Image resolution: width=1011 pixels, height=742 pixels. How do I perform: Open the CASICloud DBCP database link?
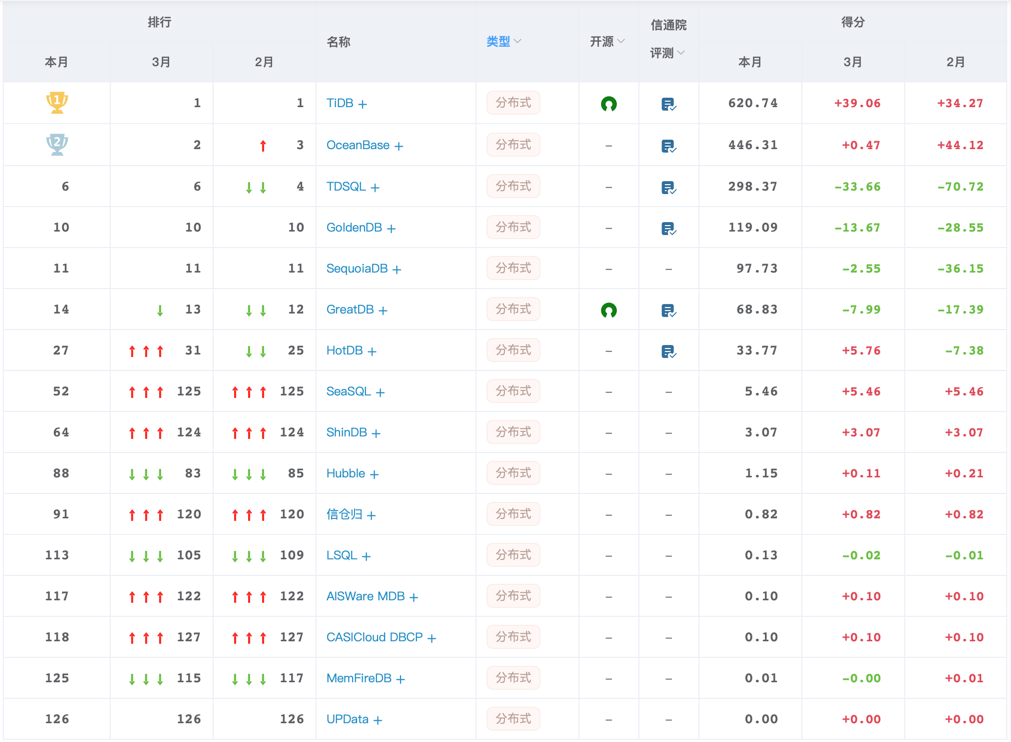(x=375, y=638)
